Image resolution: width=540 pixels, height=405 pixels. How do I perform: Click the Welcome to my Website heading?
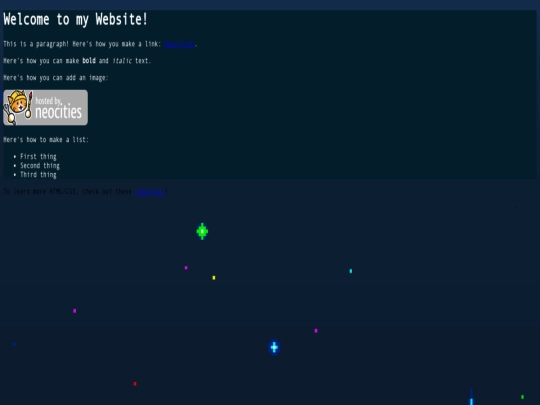pos(75,19)
